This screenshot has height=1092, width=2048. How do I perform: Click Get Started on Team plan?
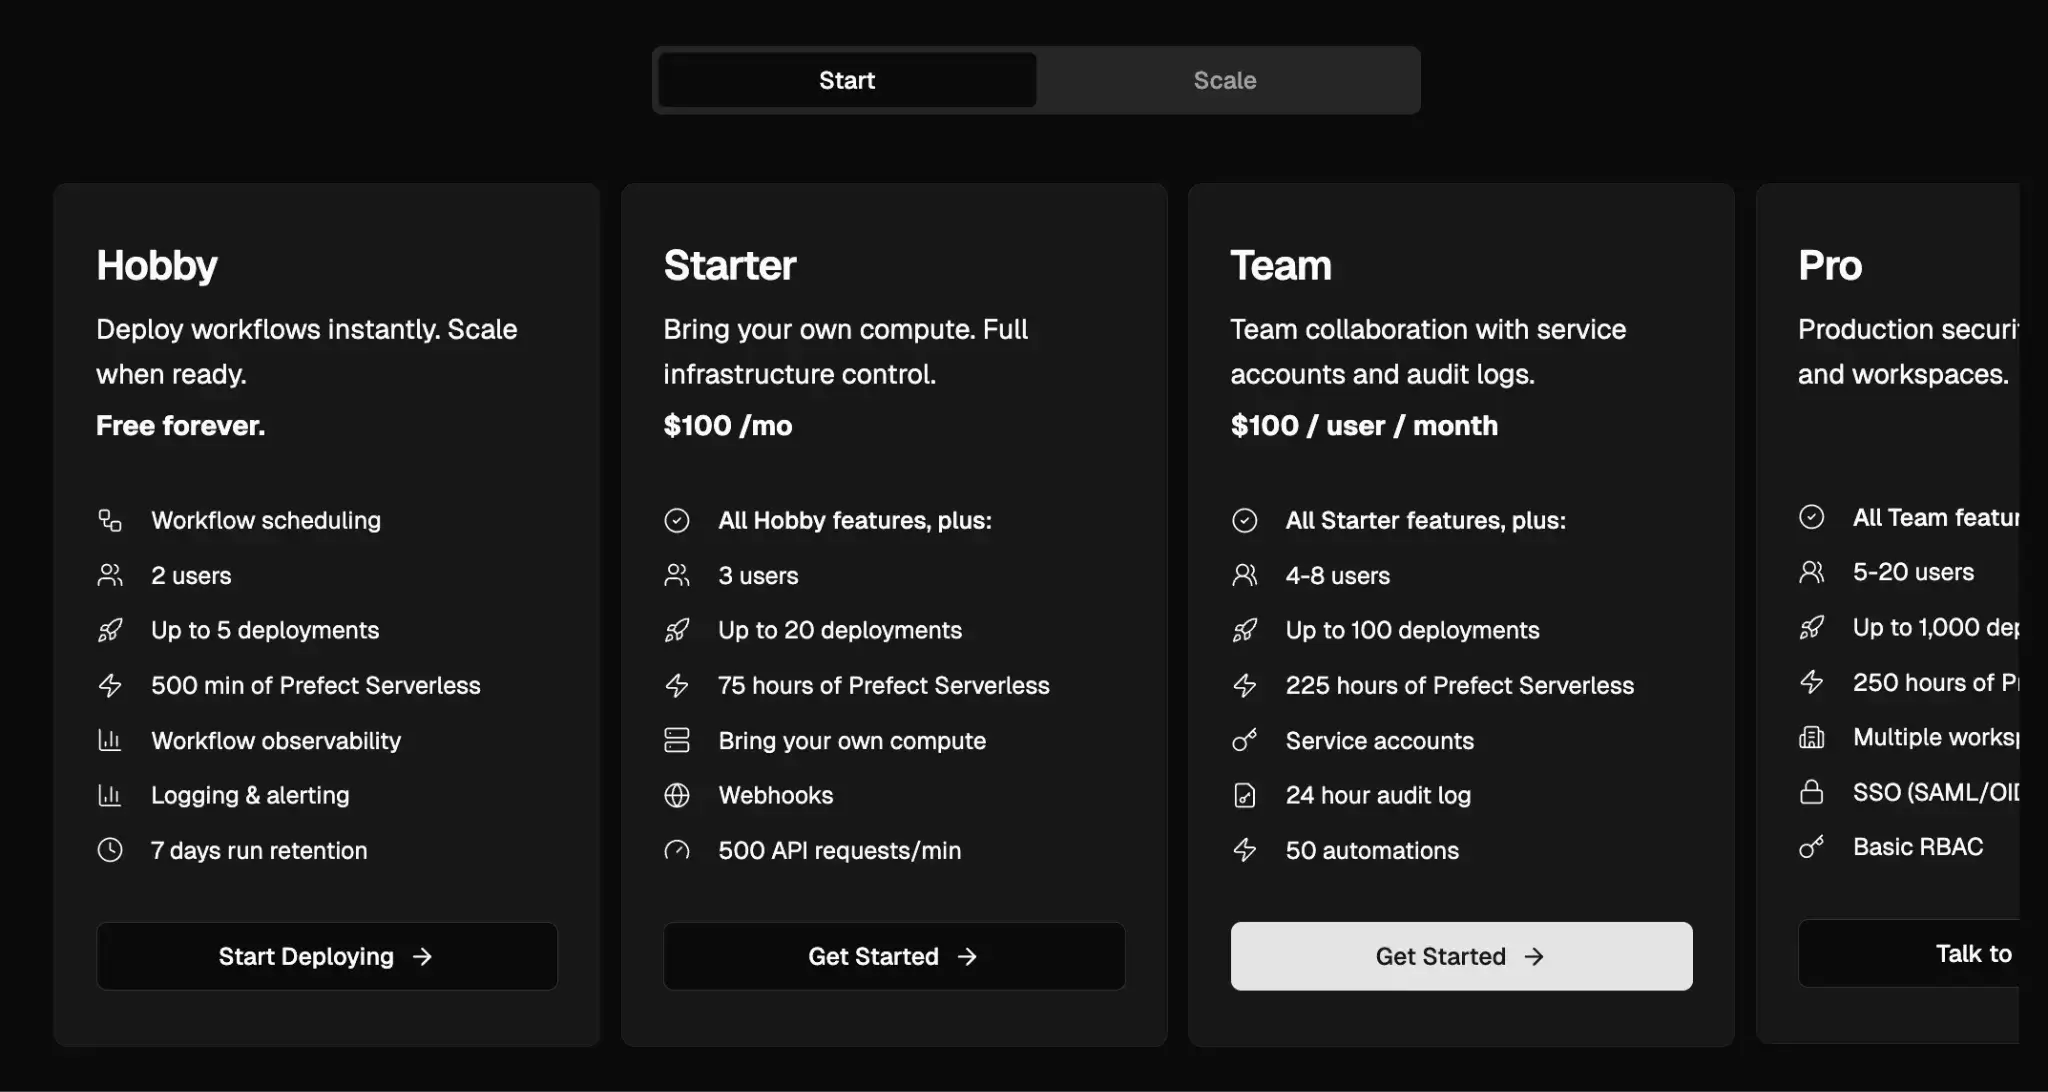pyautogui.click(x=1460, y=956)
